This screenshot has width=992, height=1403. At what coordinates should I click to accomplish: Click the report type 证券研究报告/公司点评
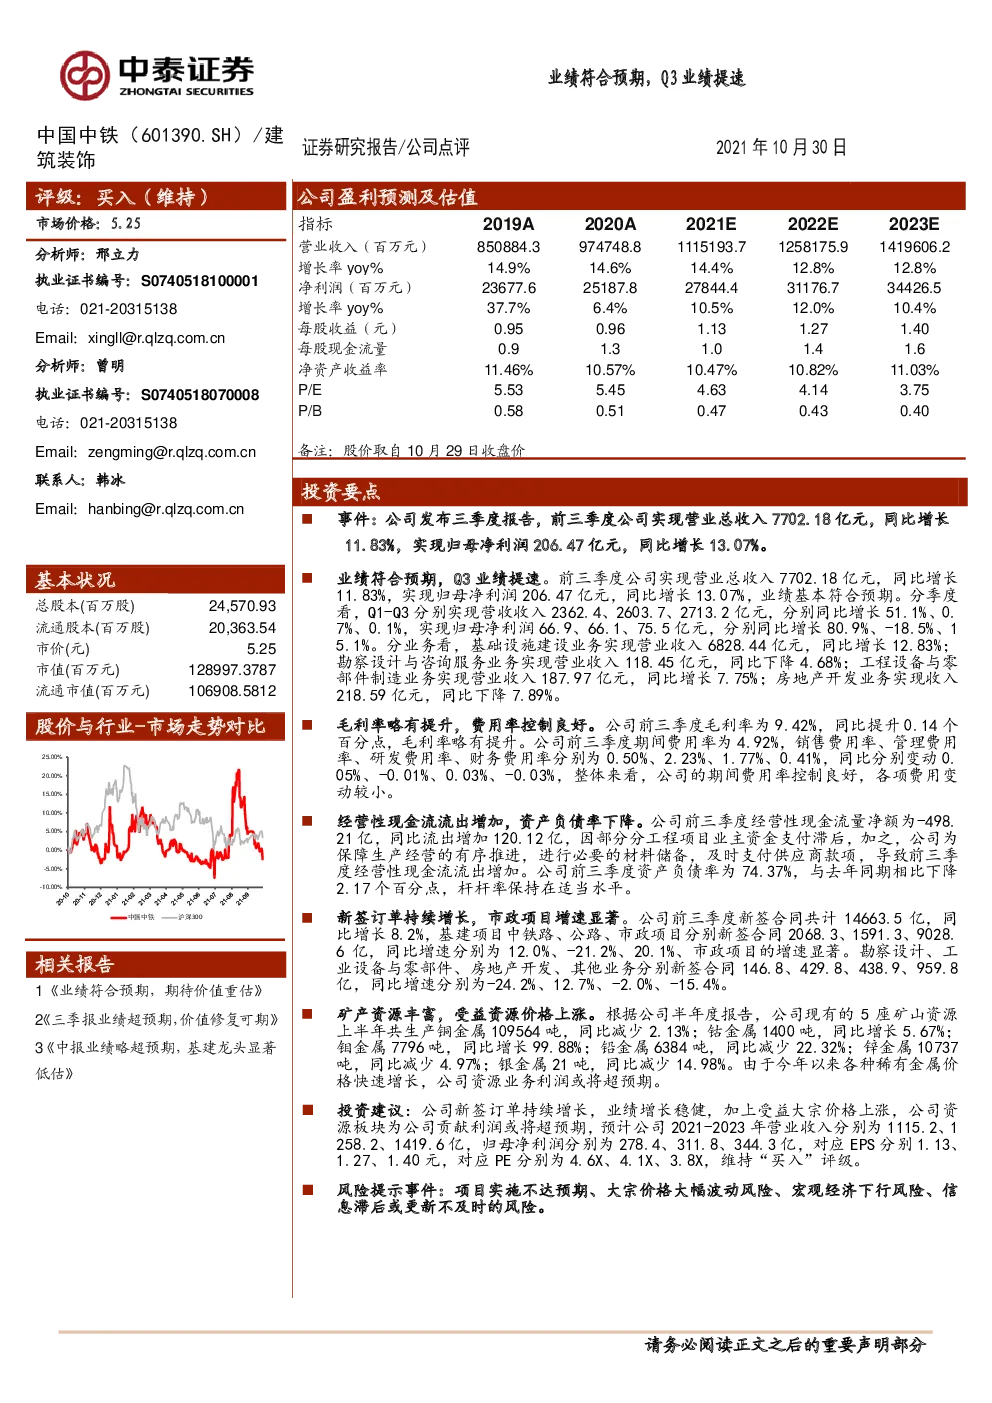click(386, 147)
